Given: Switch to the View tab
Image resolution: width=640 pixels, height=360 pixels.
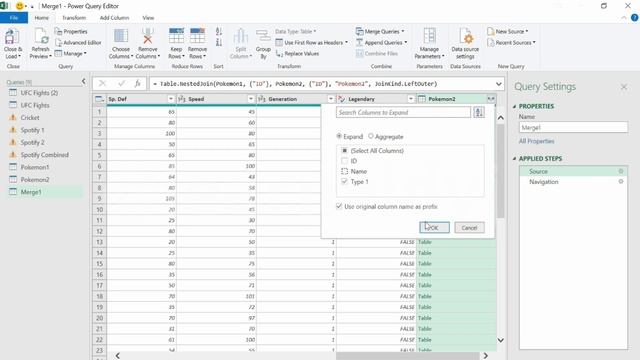Looking at the screenshot, I should click(148, 18).
